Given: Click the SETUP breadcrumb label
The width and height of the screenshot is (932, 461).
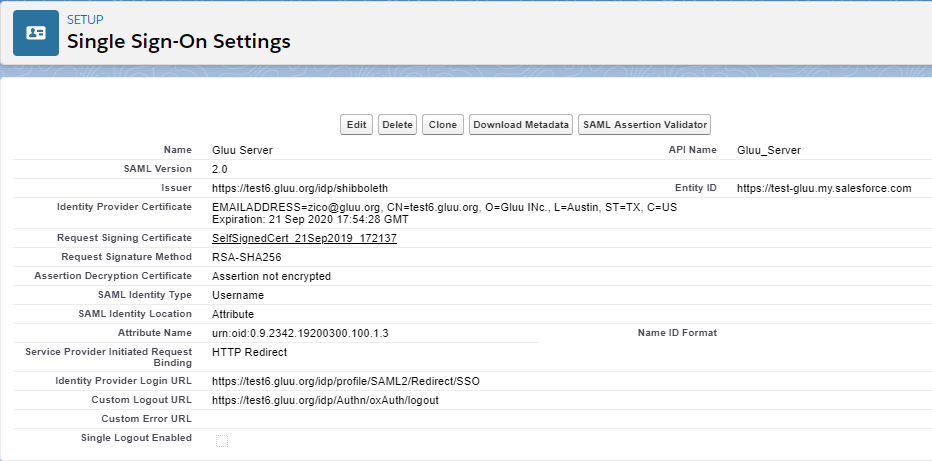Looking at the screenshot, I should click(x=84, y=20).
